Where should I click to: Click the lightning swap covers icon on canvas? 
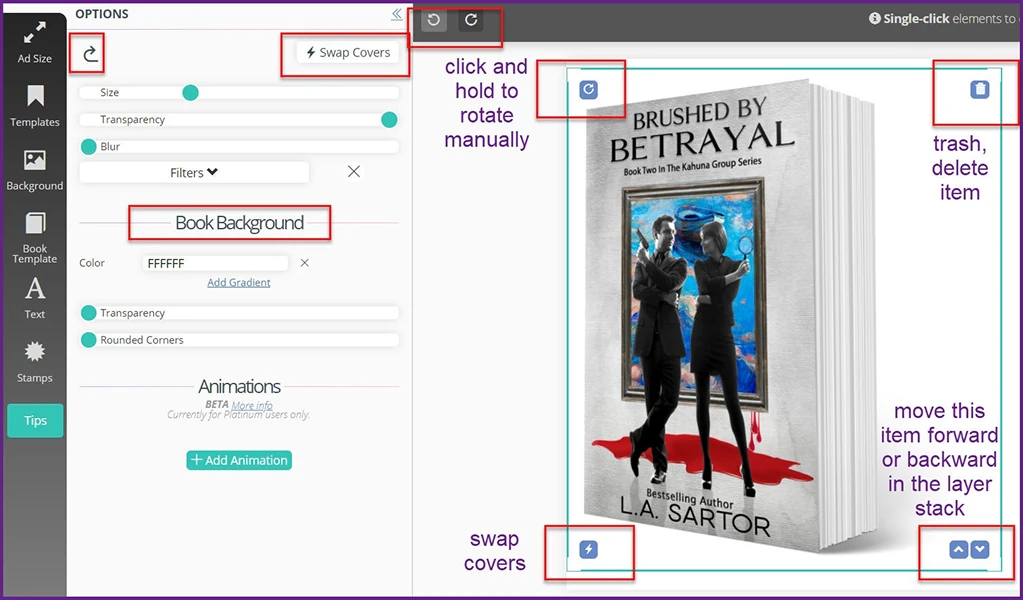coord(588,549)
